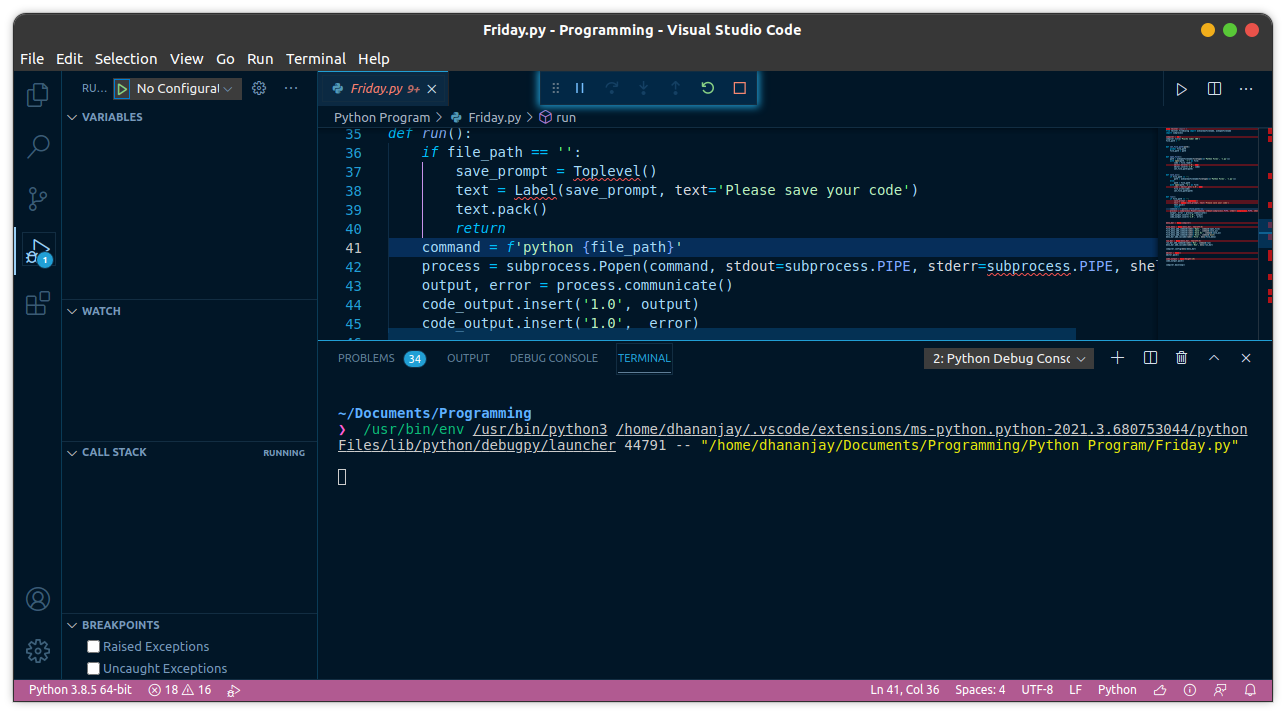This screenshot has width=1286, height=715.
Task: Open the Selection menu
Action: click(x=126, y=59)
